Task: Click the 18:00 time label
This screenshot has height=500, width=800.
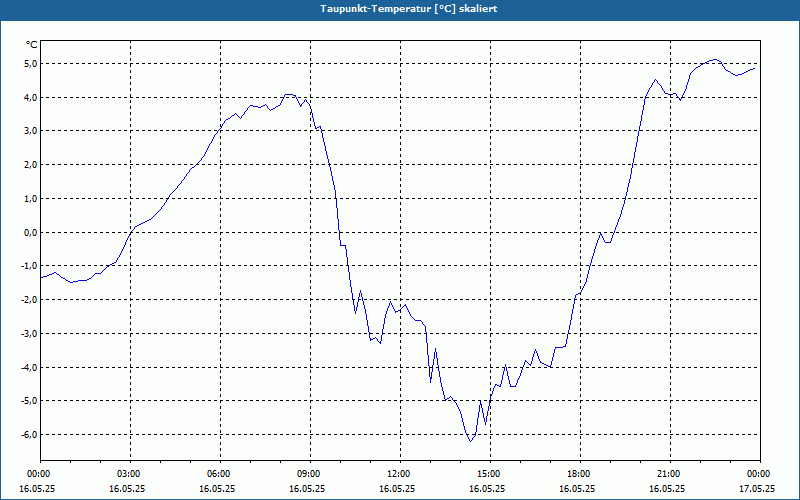Action: pyautogui.click(x=580, y=474)
